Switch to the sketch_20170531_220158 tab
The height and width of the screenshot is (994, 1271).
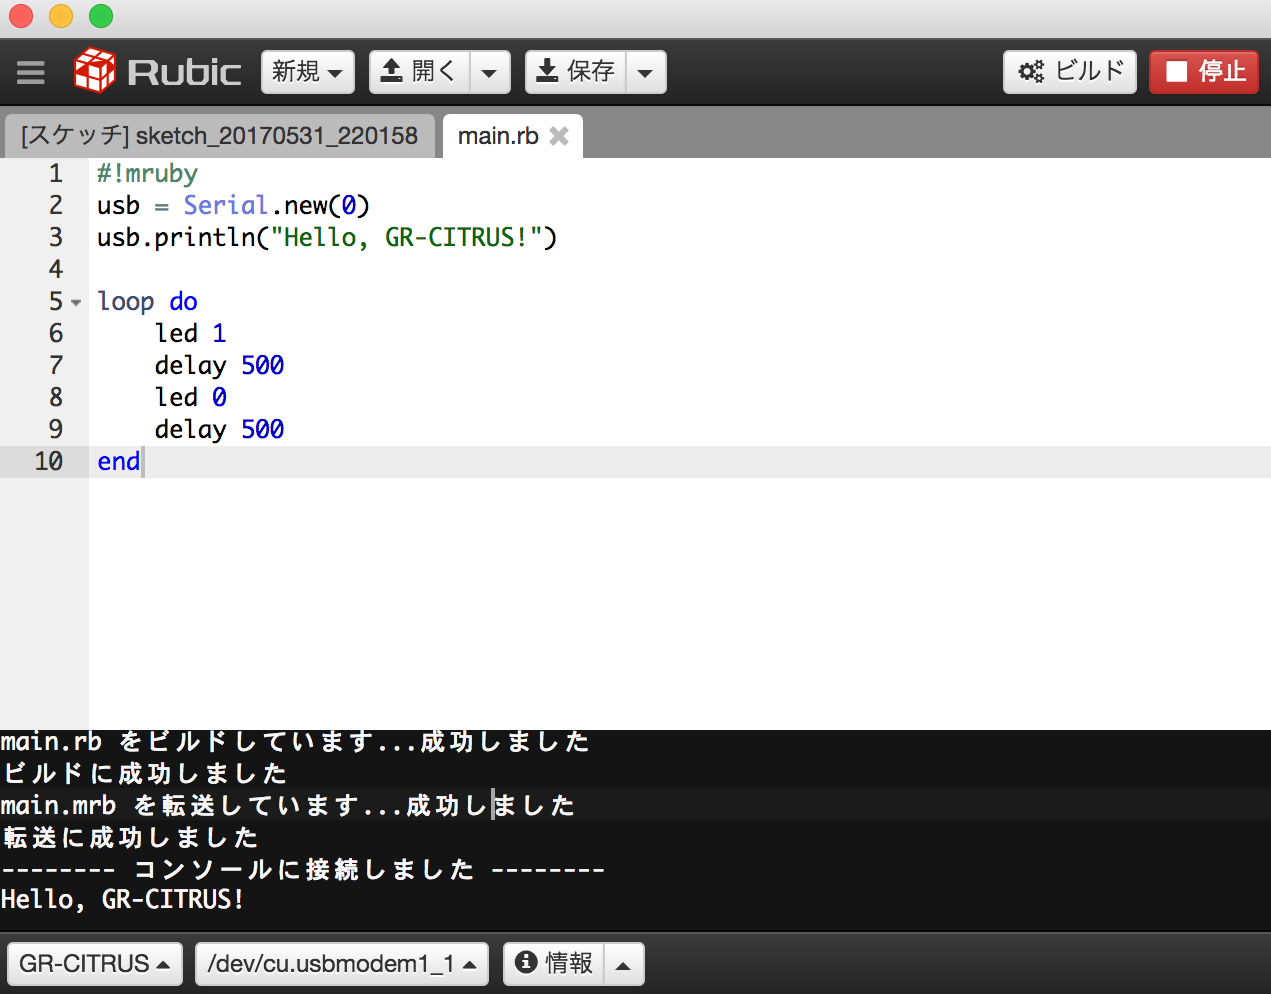219,136
